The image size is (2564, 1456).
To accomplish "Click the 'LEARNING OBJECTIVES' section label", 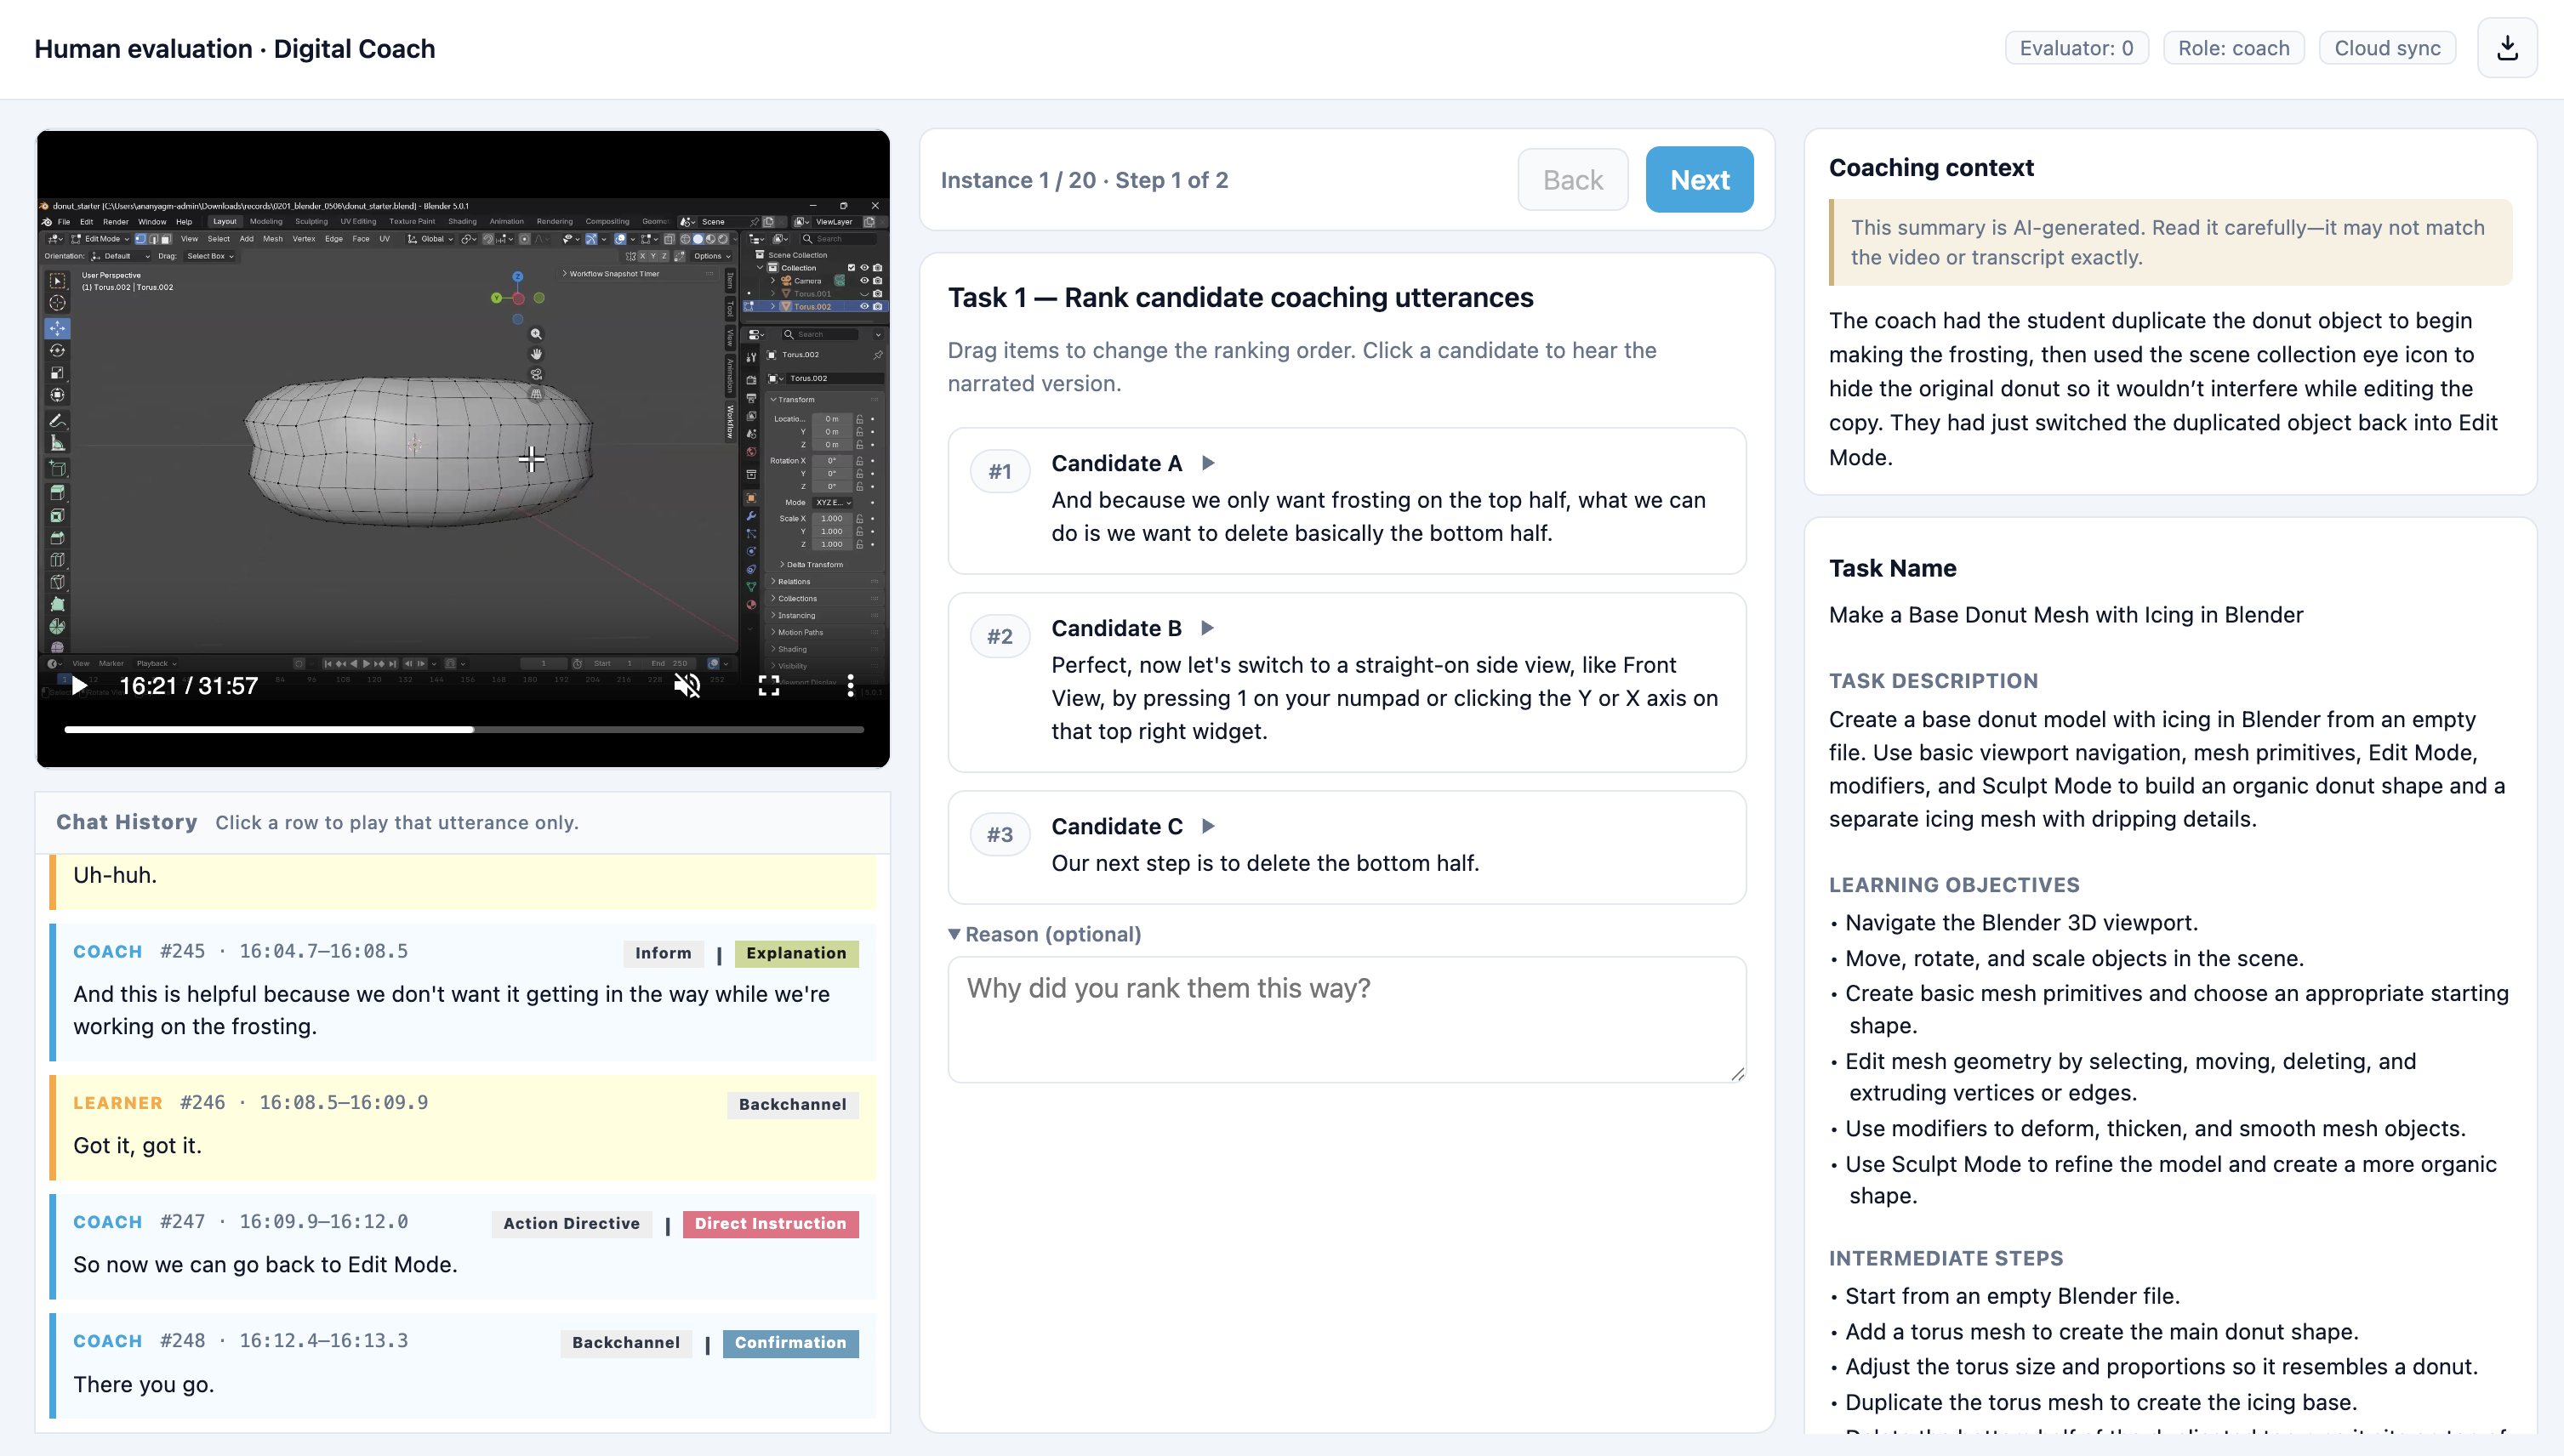I will click(1954, 885).
